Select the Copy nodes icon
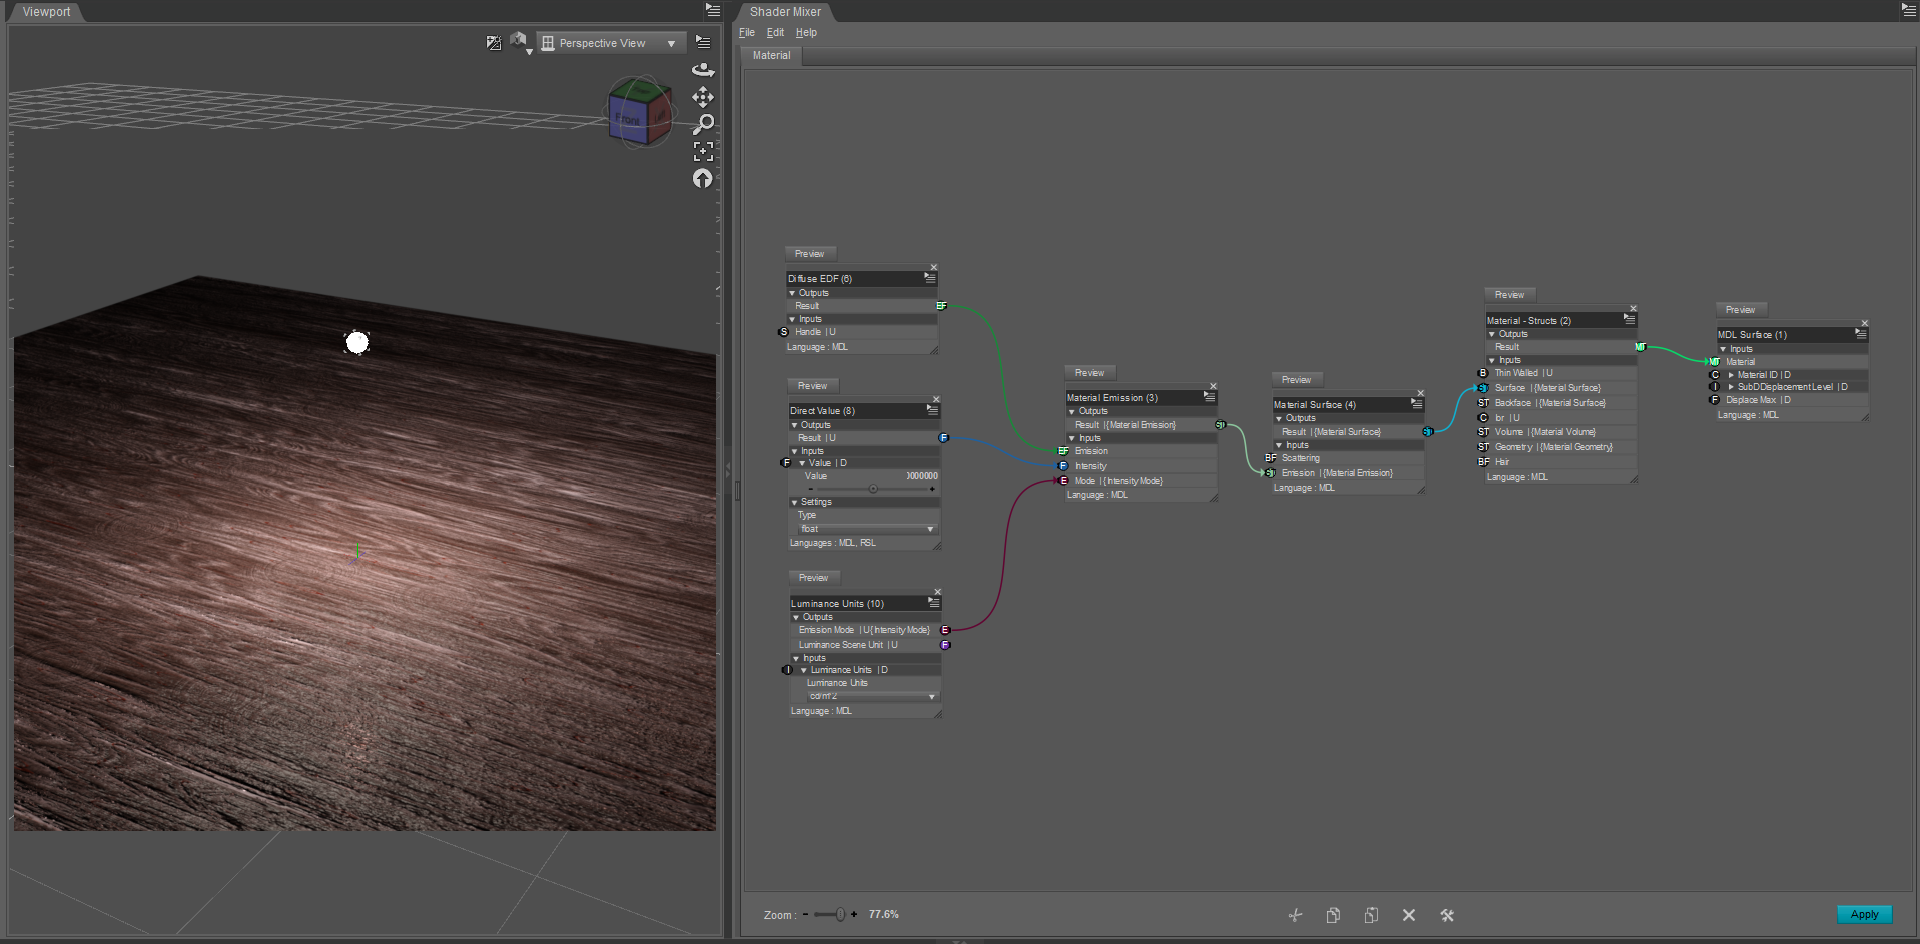 1332,915
